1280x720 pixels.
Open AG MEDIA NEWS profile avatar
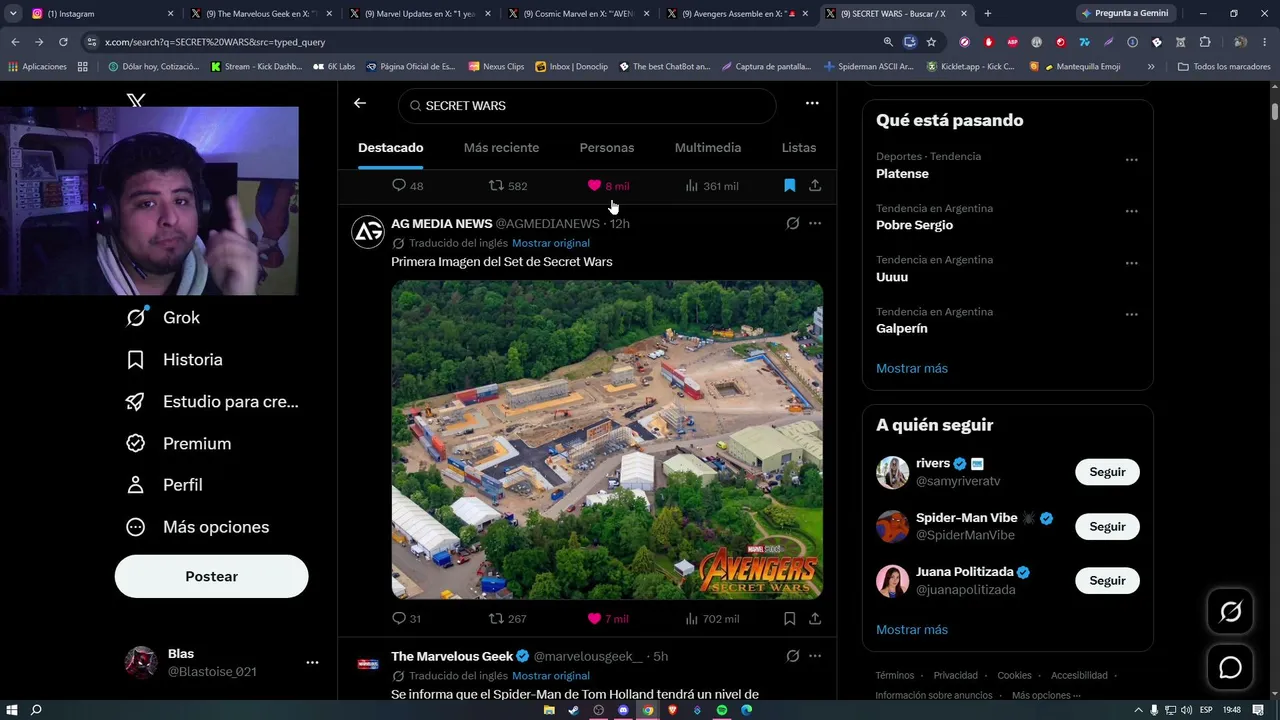point(368,232)
